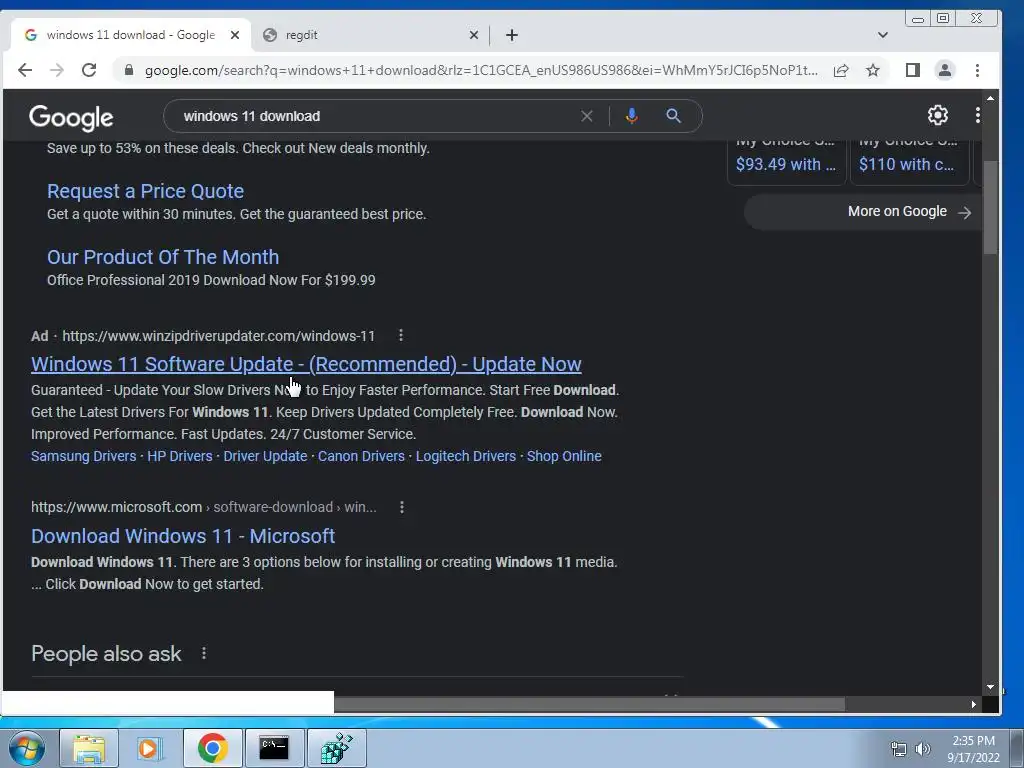This screenshot has width=1024, height=768.
Task: Open Registry Editor cubes taskbar icon
Action: pyautogui.click(x=336, y=748)
